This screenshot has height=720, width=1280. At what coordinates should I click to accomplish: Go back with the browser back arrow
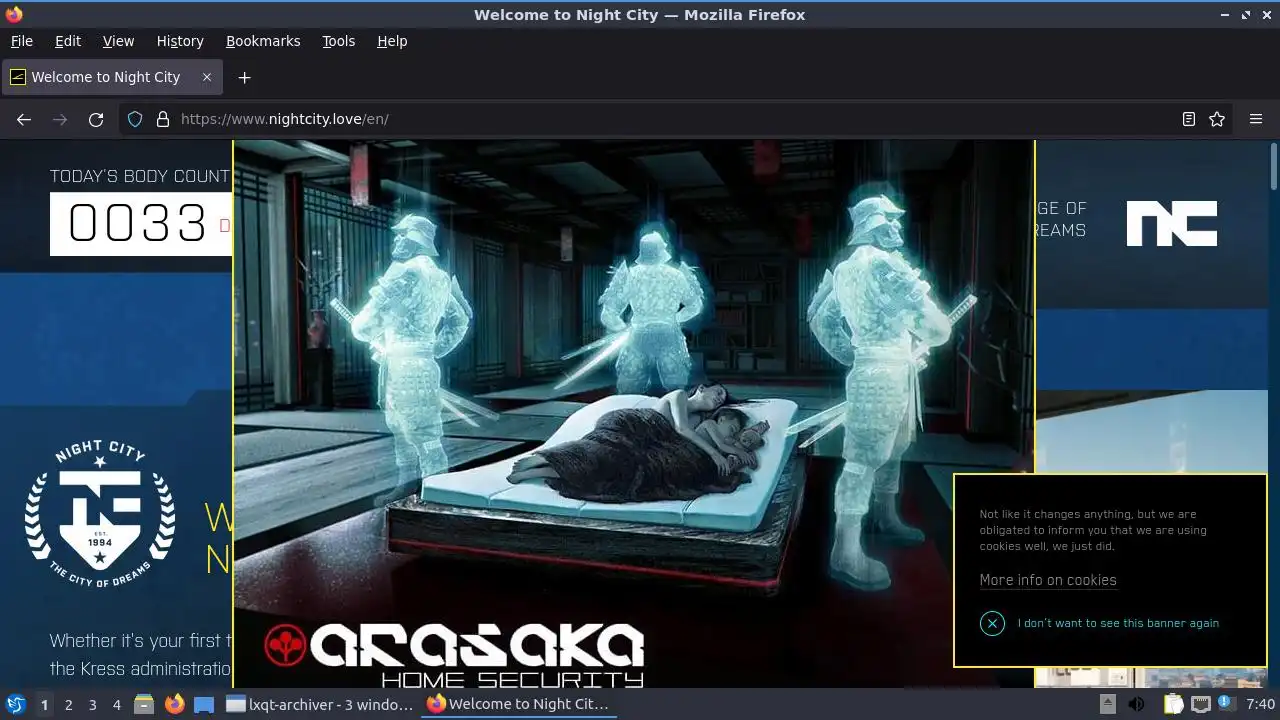(24, 119)
